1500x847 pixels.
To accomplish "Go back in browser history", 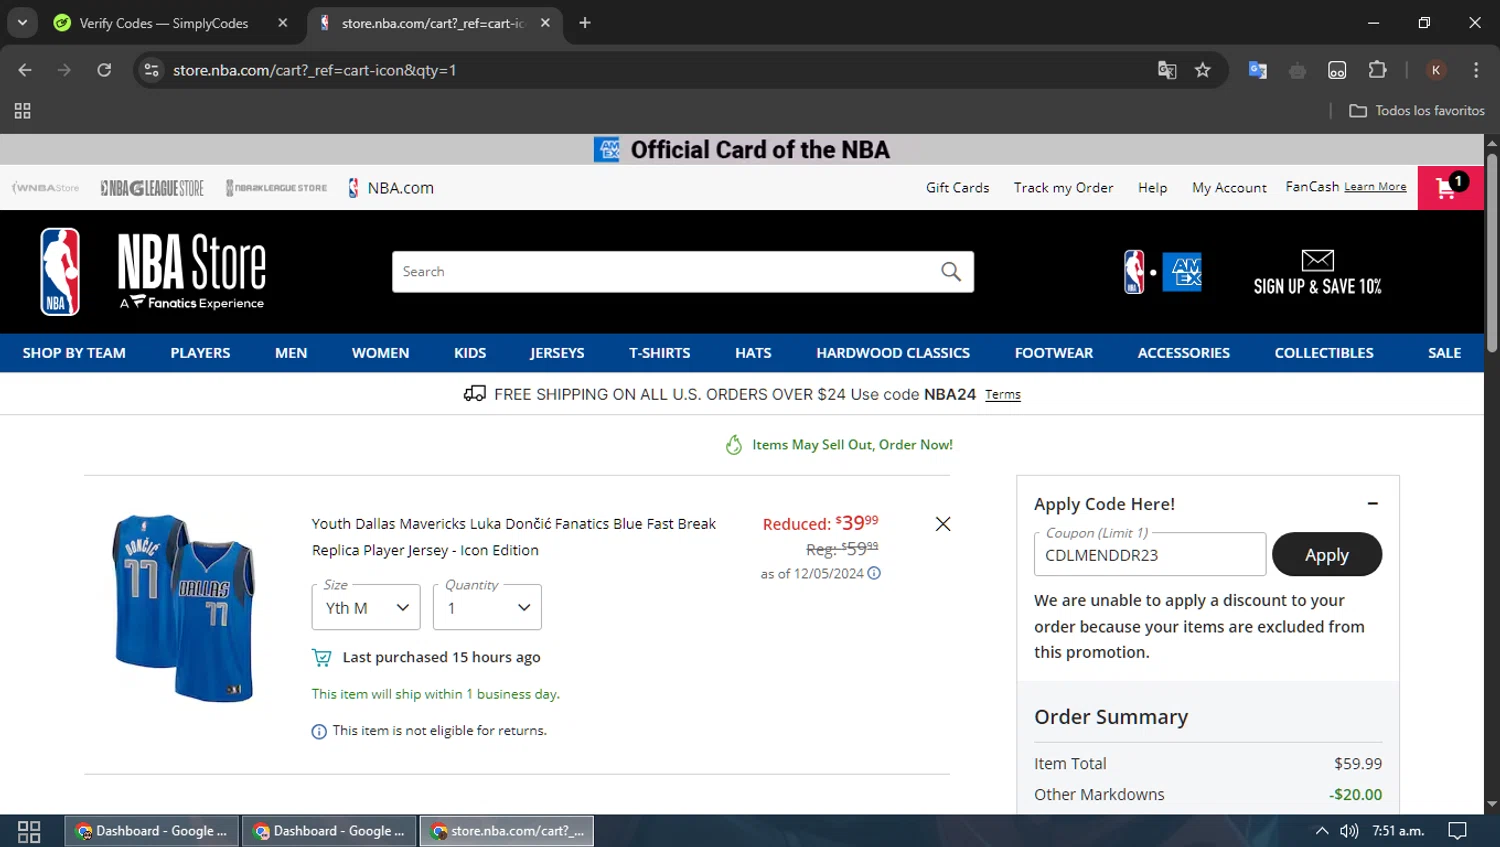I will tap(25, 70).
